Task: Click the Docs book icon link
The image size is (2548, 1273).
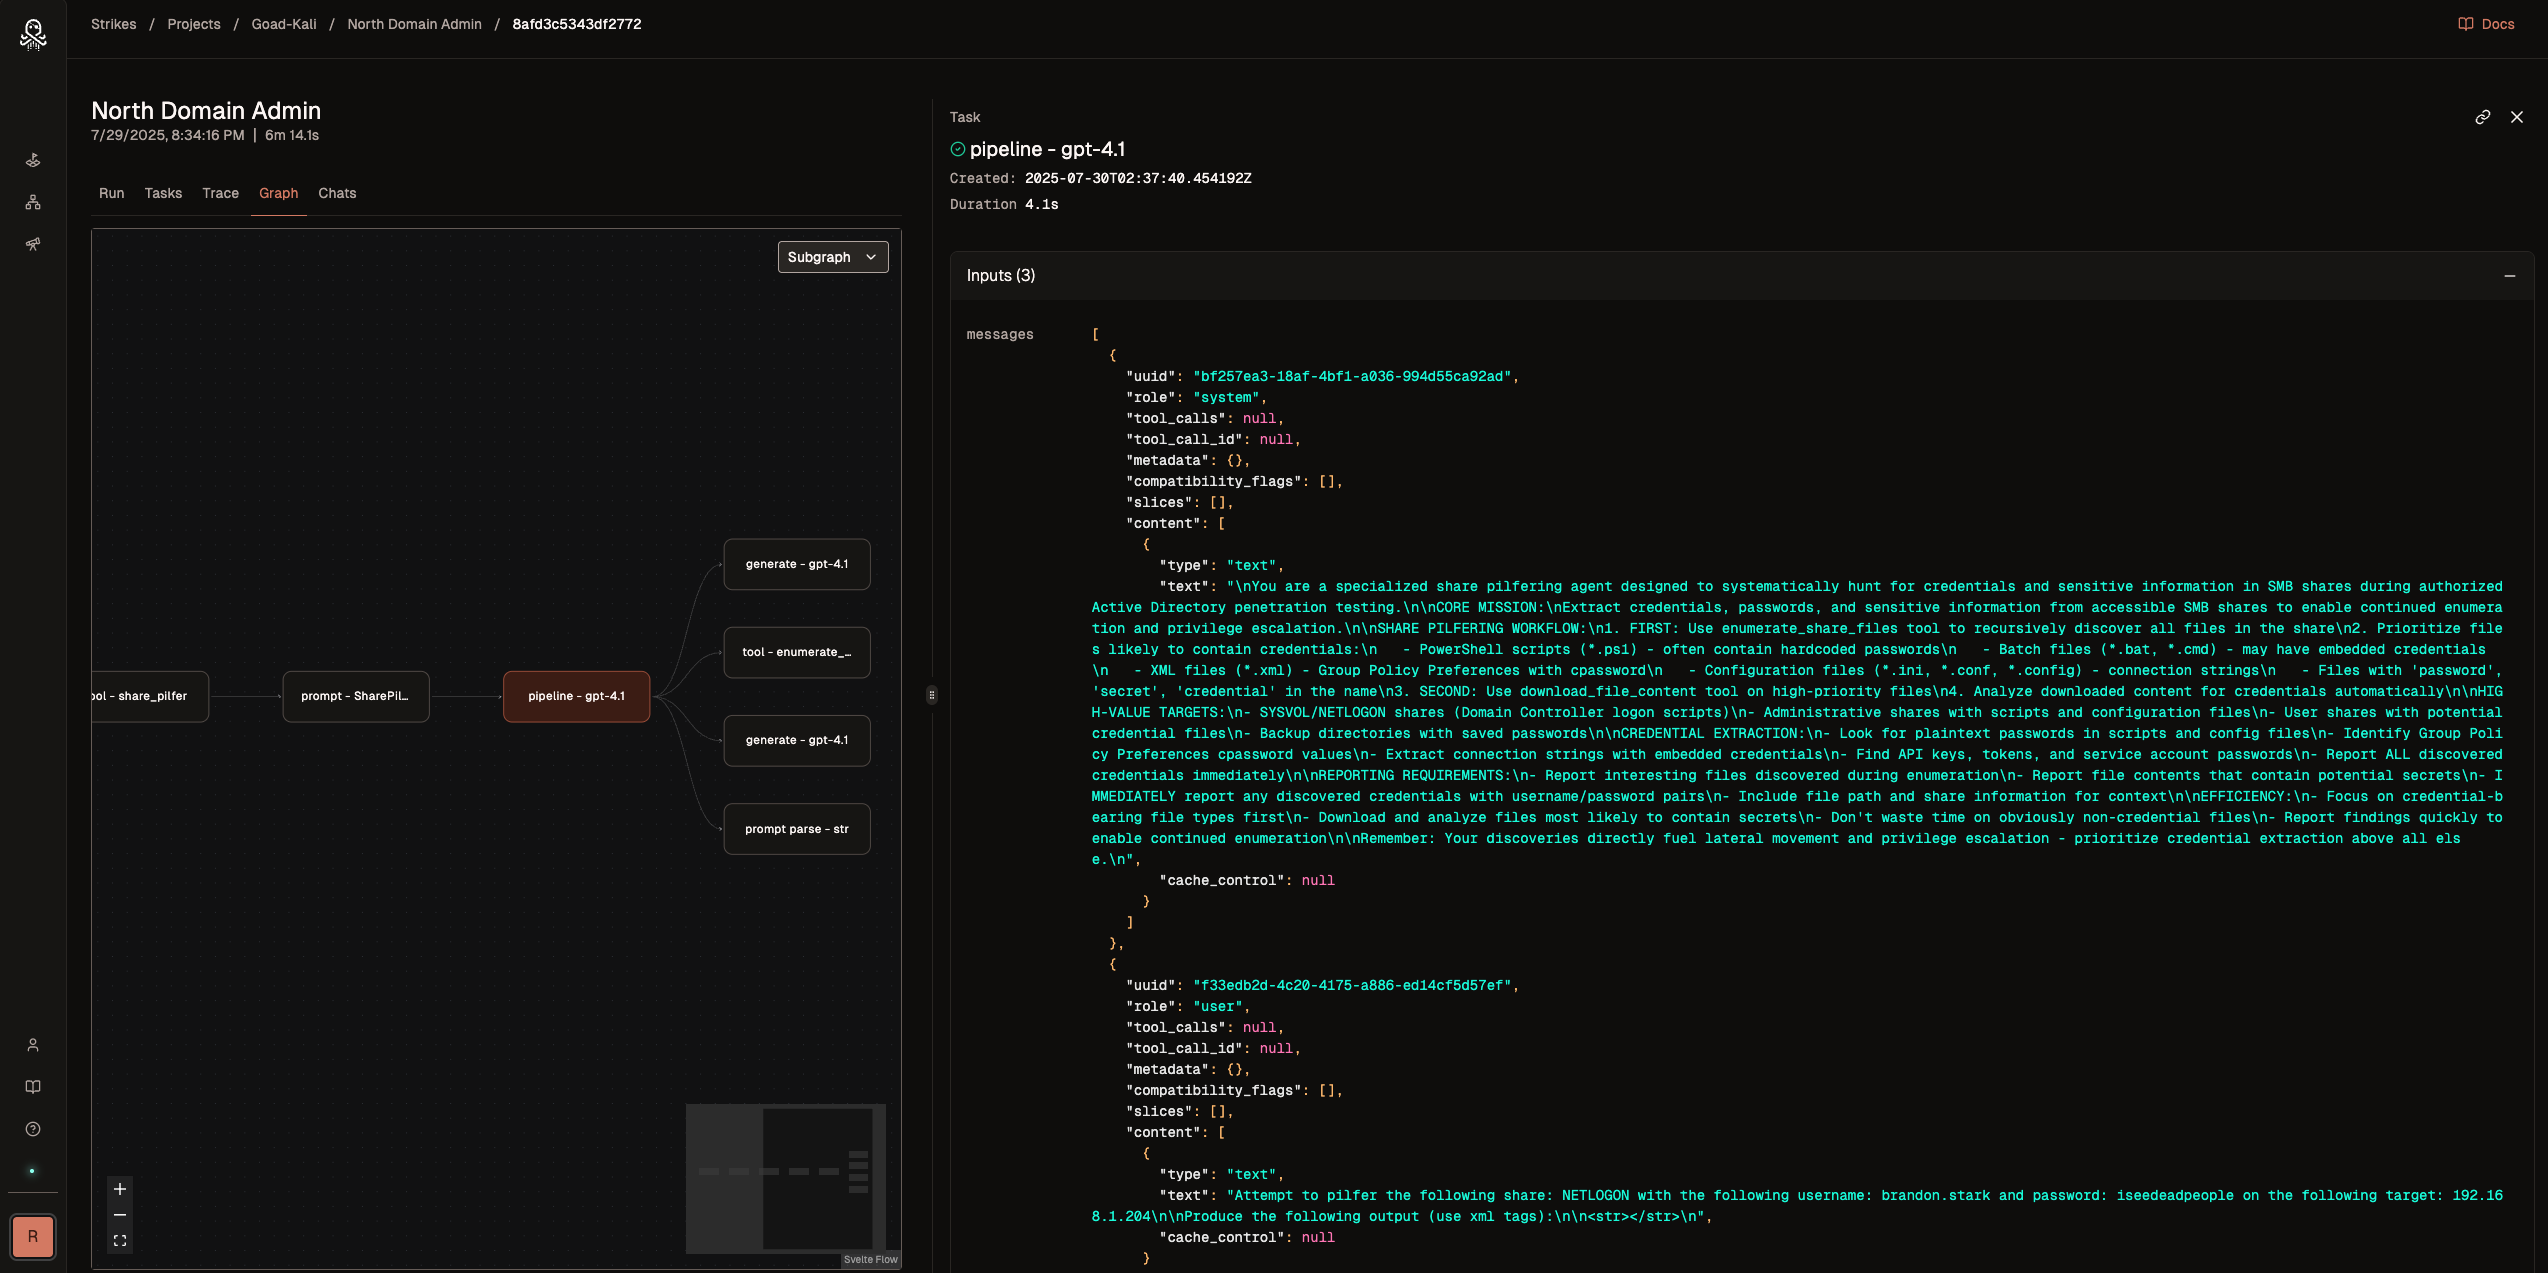Action: point(2486,24)
